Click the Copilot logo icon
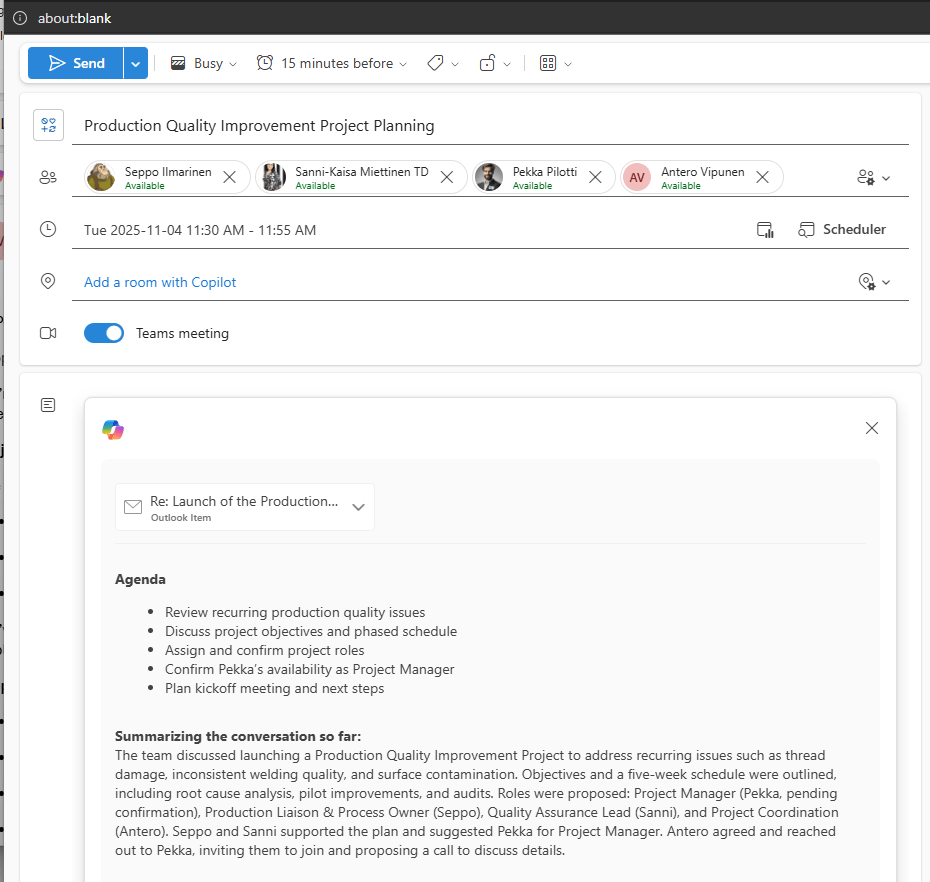This screenshot has width=930, height=882. pyautogui.click(x=113, y=430)
